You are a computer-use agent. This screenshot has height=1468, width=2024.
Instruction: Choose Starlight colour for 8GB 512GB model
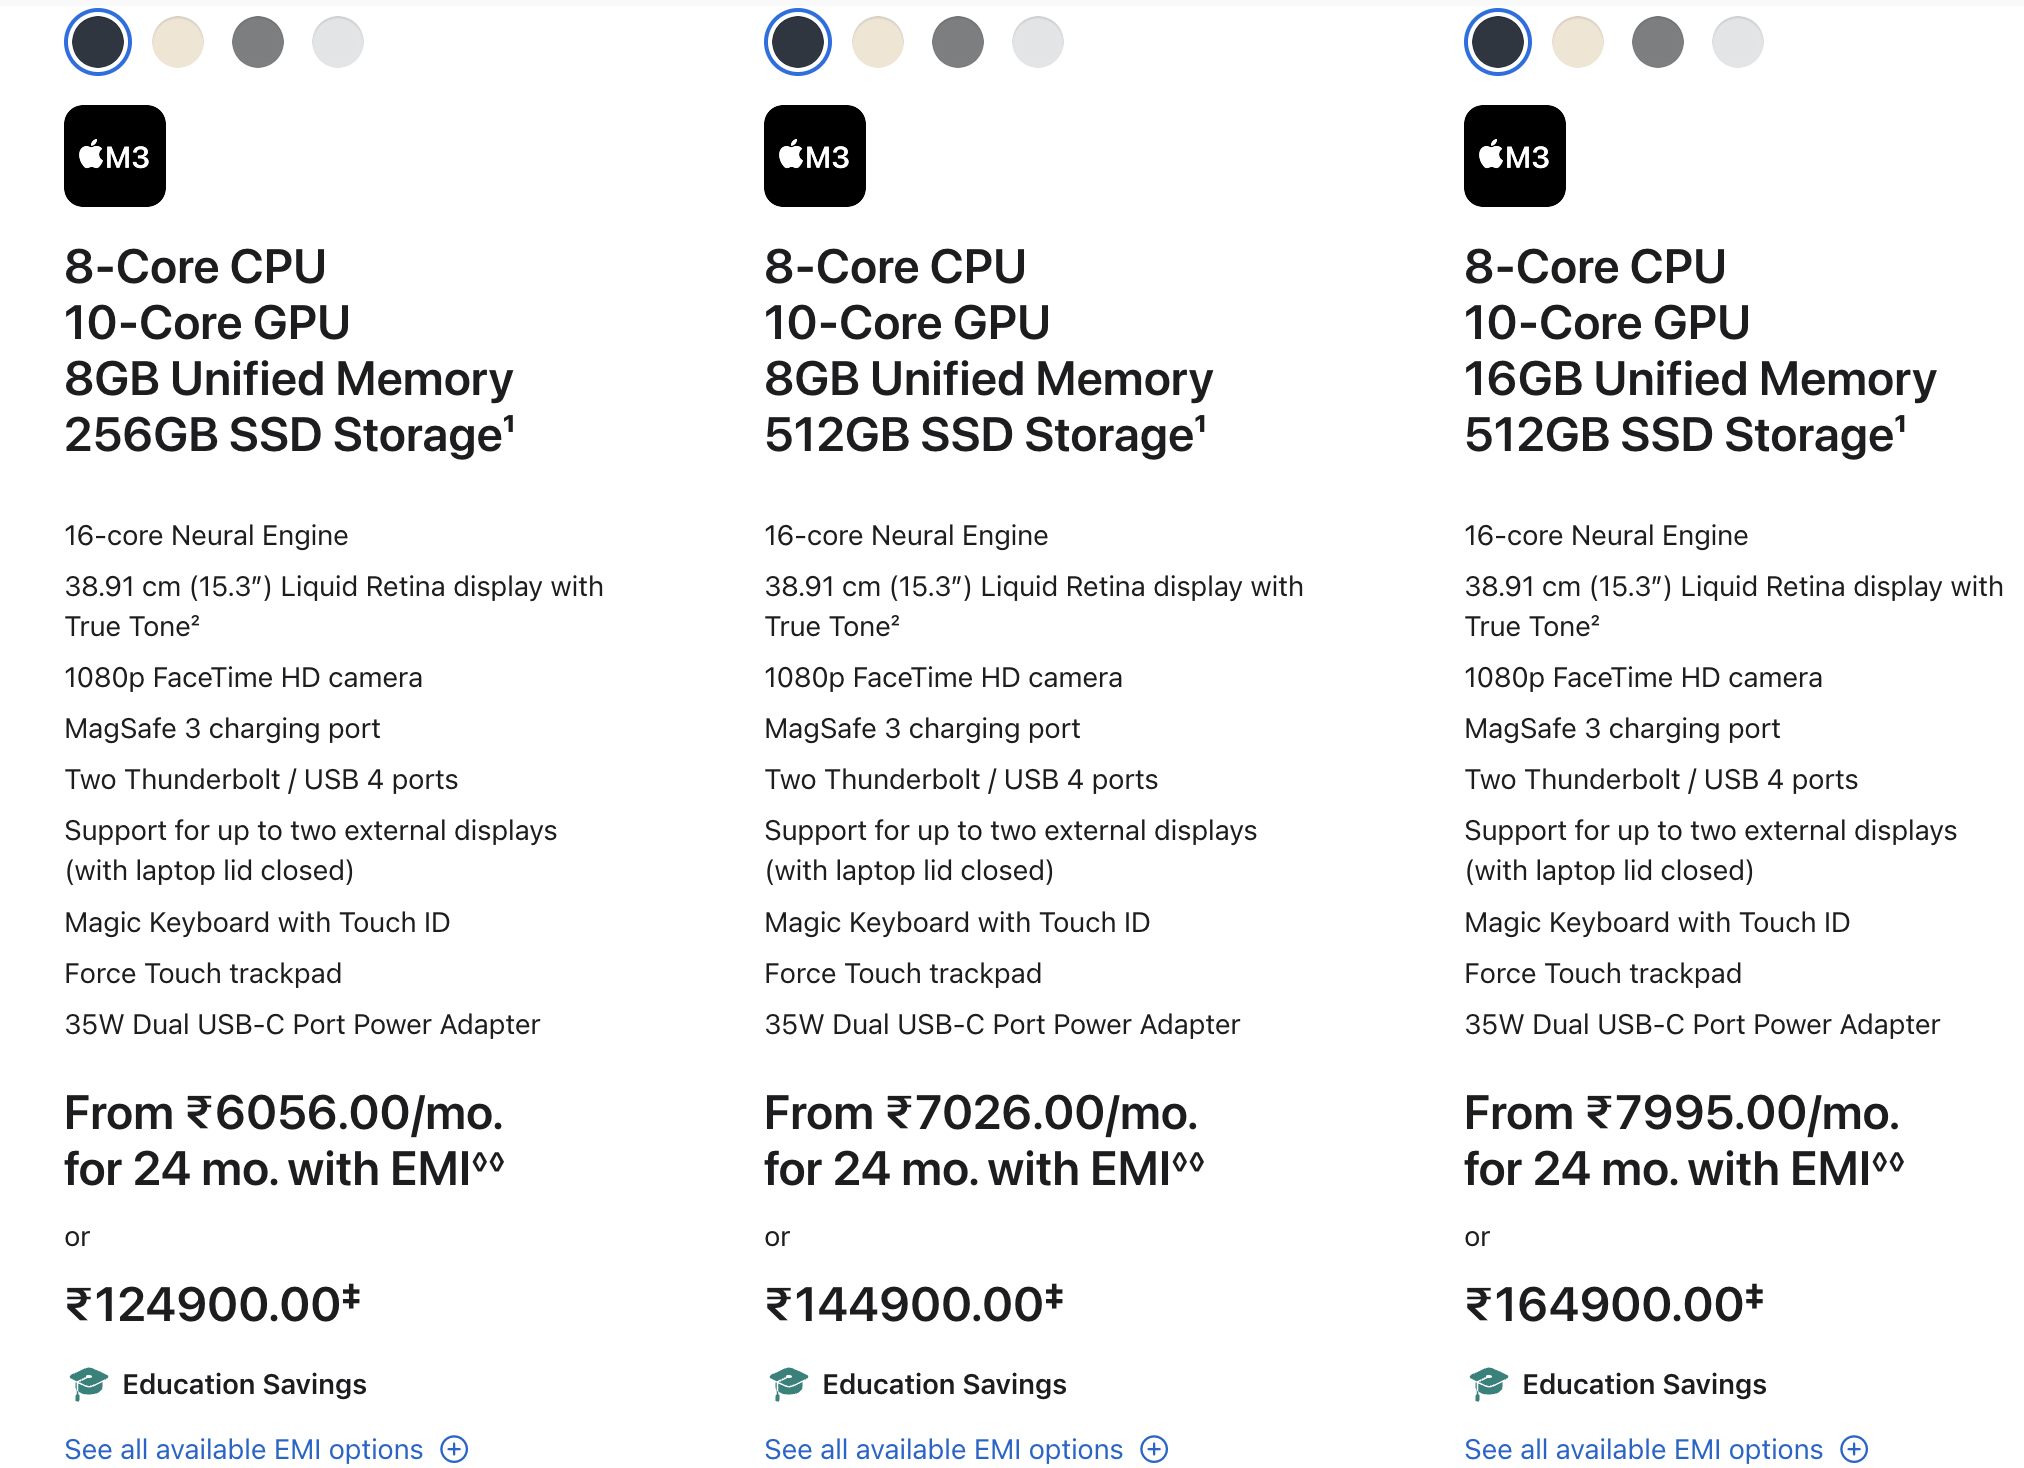[x=878, y=42]
